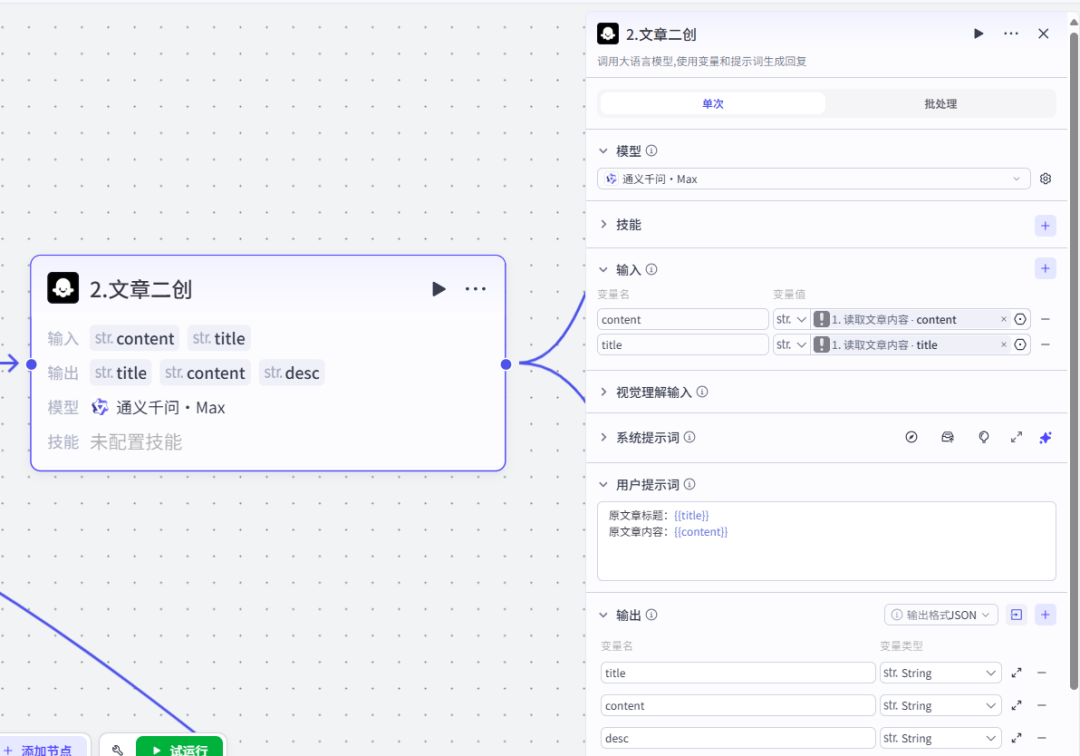The height and width of the screenshot is (756, 1080).
Task: Click the import icon next to 输出格式JSON
Action: pos(1016,614)
